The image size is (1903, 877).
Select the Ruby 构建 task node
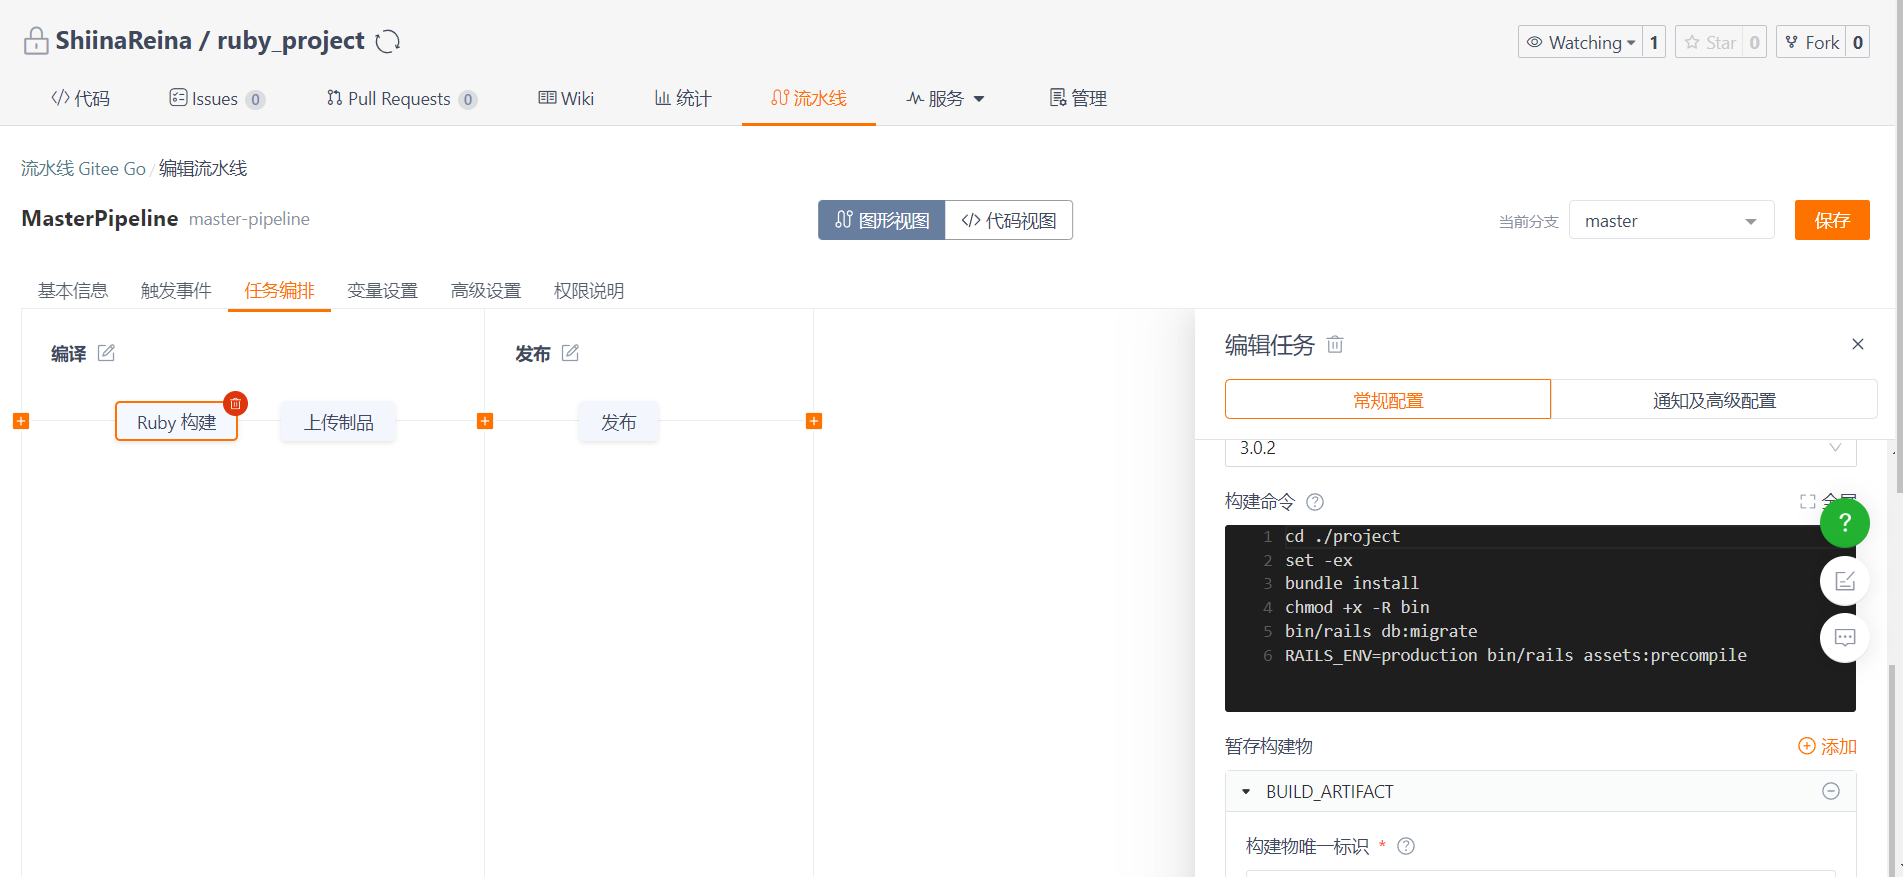(x=177, y=422)
